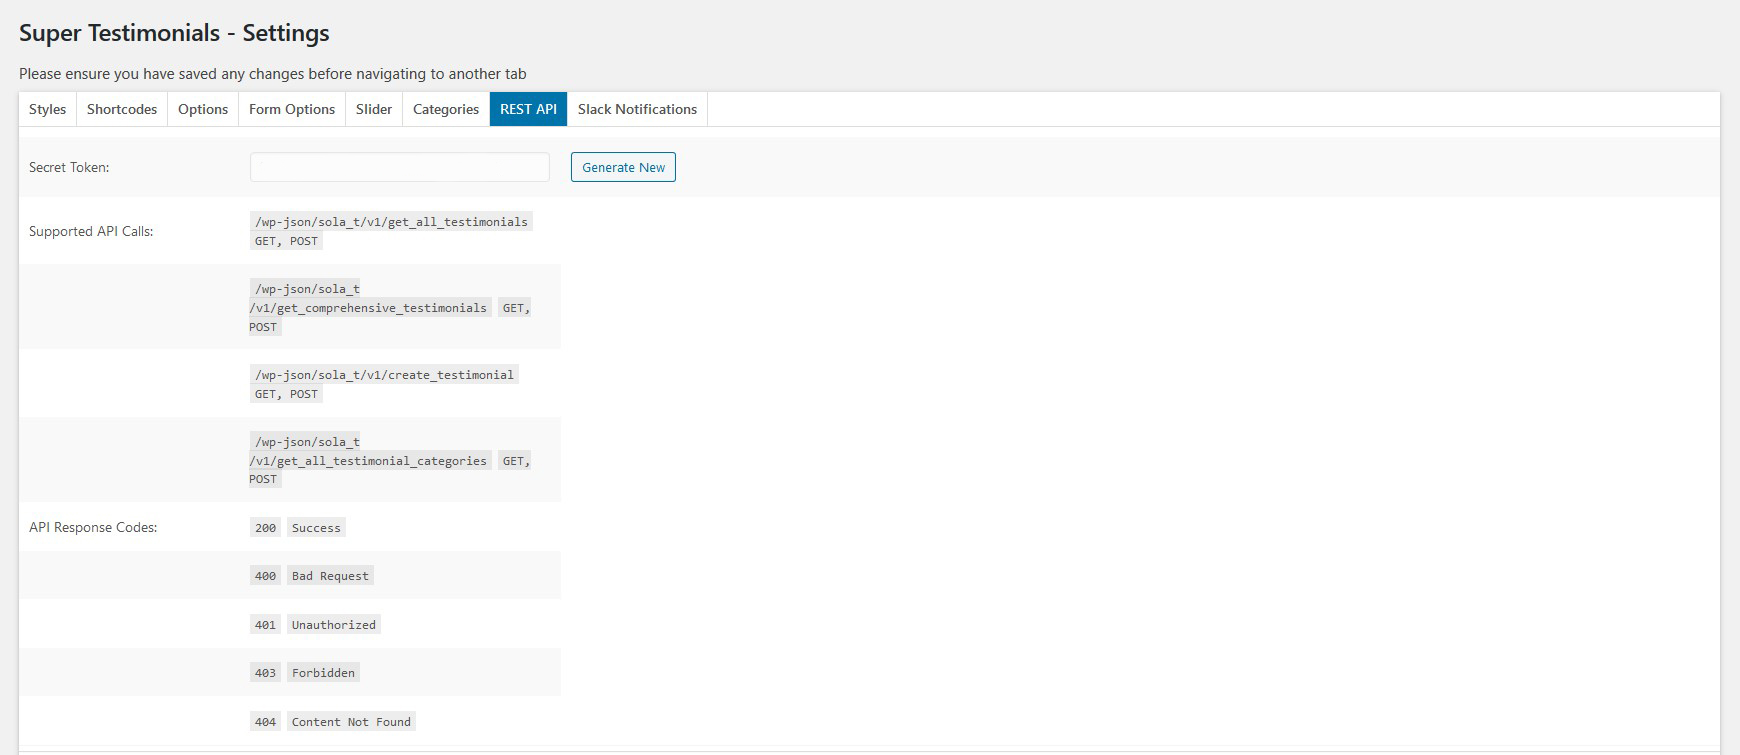Select the REST API tab
Screen dimensions: 1740x755
tap(528, 109)
